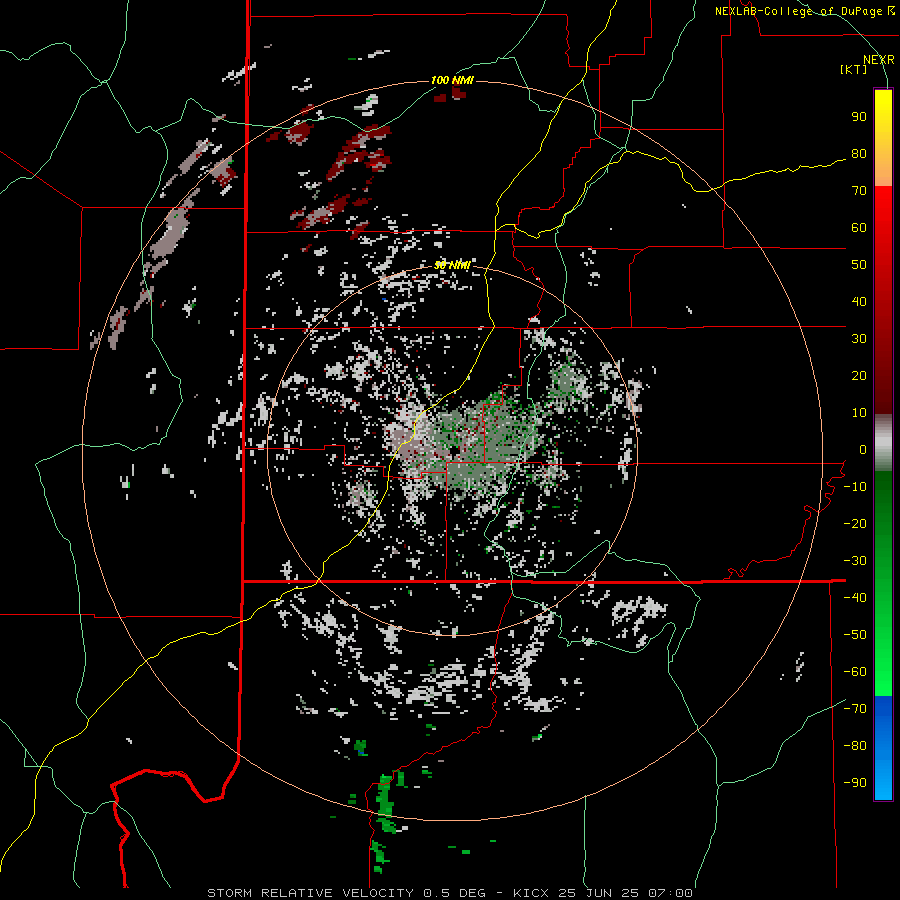This screenshot has width=900, height=900.
Task: Click the -40 value on color scale
Action: 855,598
